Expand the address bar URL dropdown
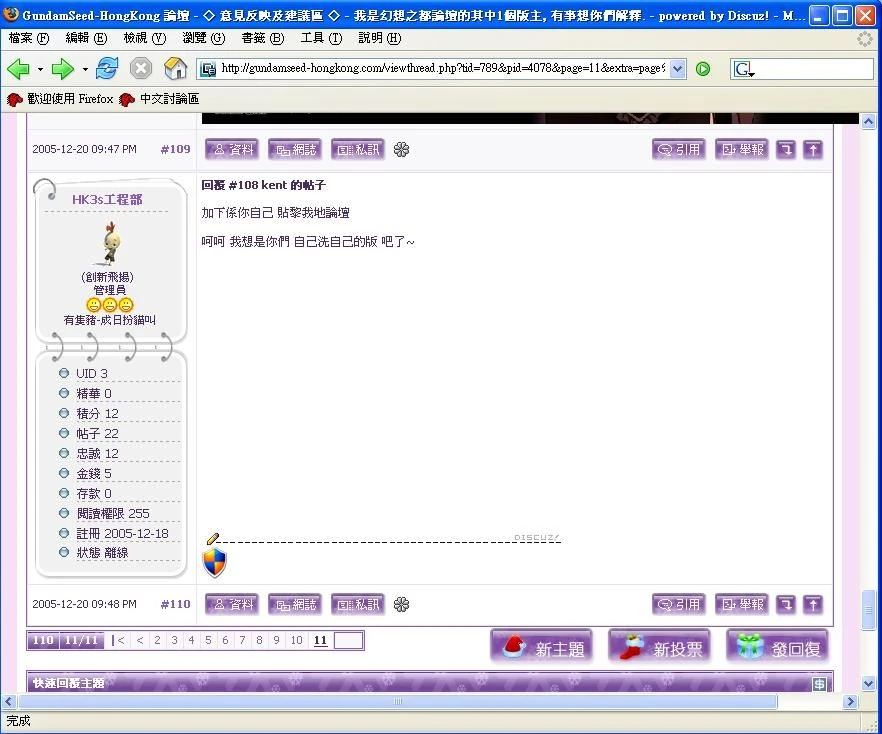 click(x=678, y=69)
